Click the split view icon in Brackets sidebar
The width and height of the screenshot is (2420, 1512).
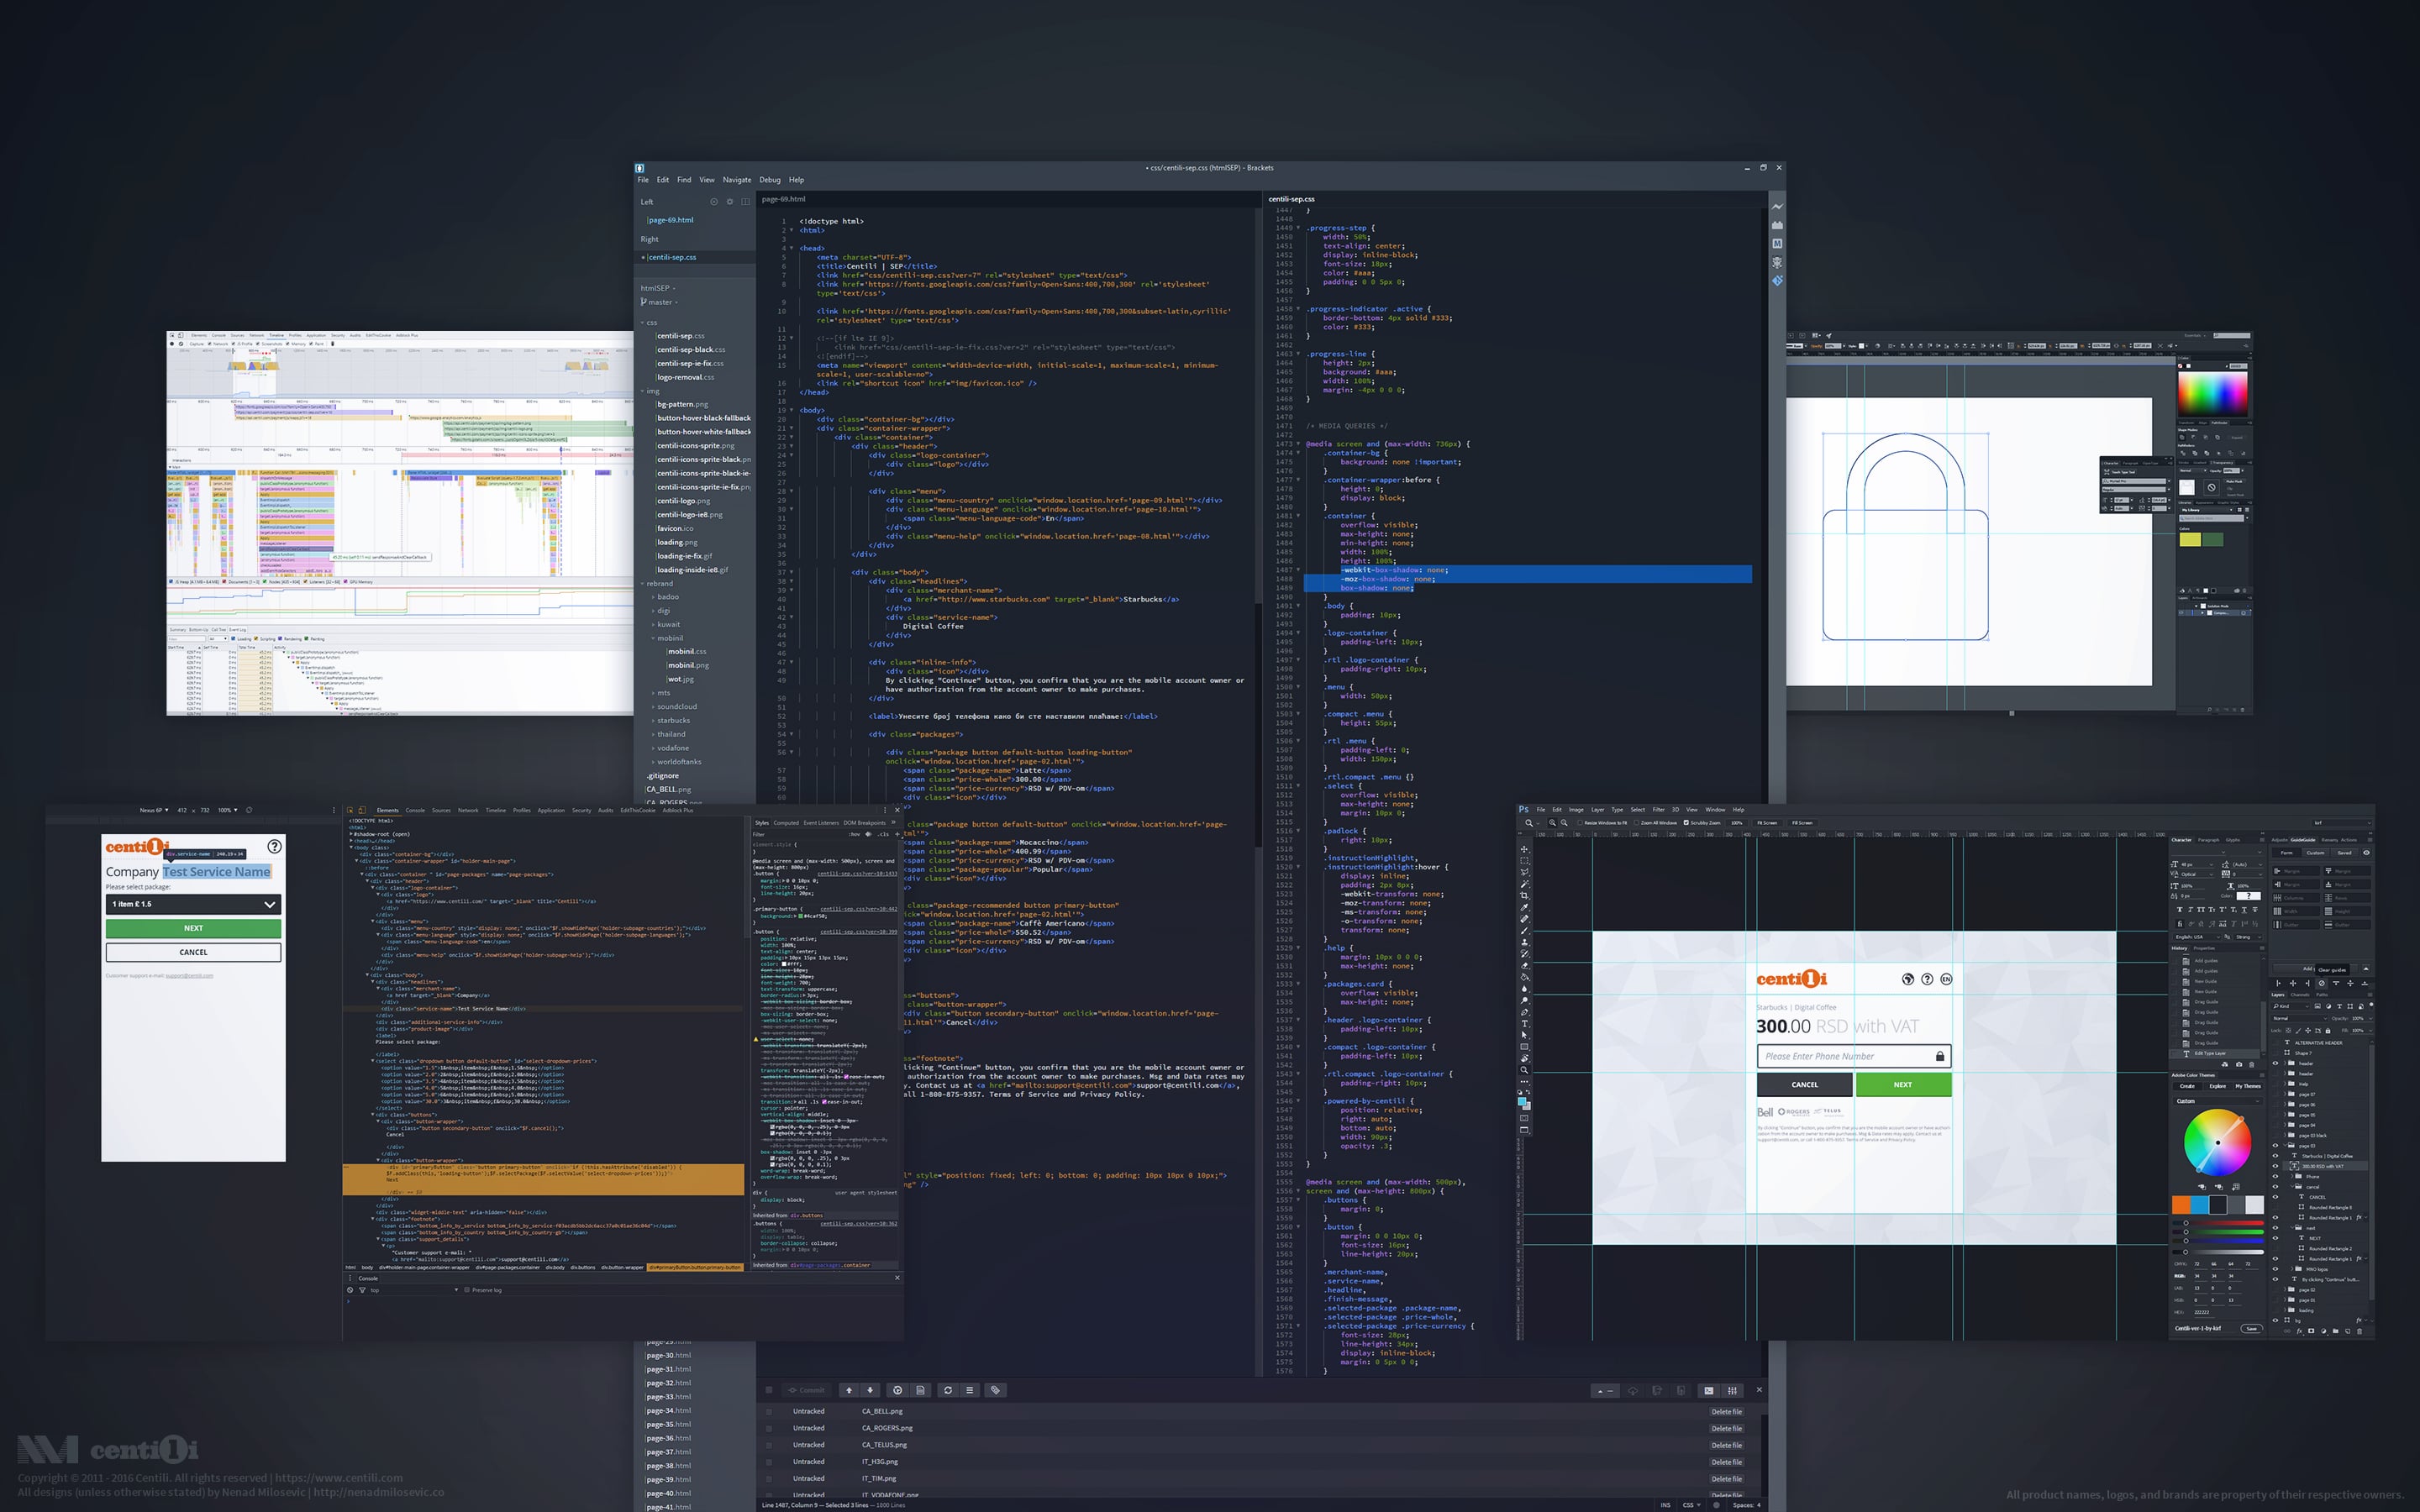click(745, 202)
